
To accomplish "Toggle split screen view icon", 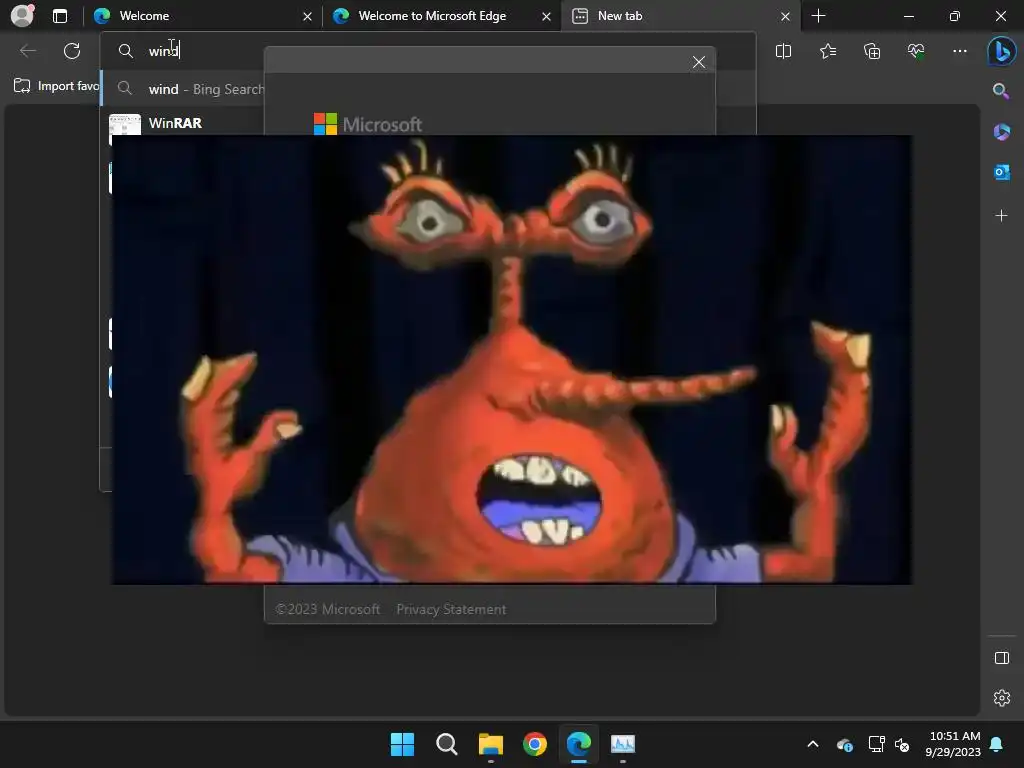I will (x=783, y=51).
